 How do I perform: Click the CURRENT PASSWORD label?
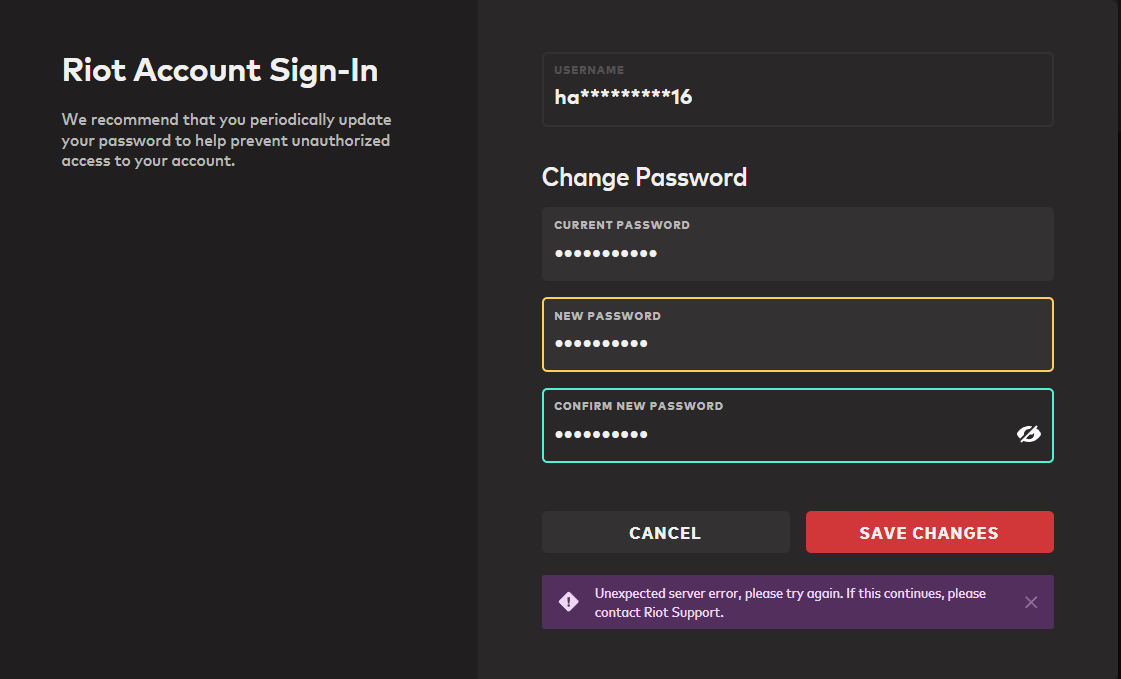622,225
